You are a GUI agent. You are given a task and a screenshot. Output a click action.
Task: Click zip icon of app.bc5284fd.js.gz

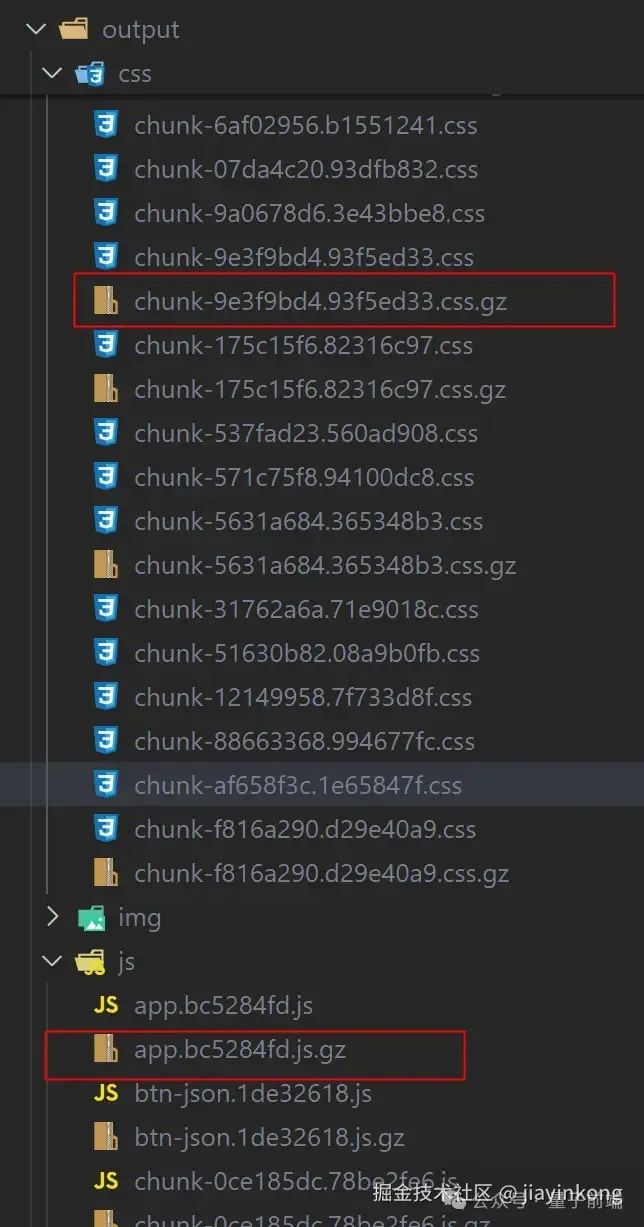pos(106,1049)
